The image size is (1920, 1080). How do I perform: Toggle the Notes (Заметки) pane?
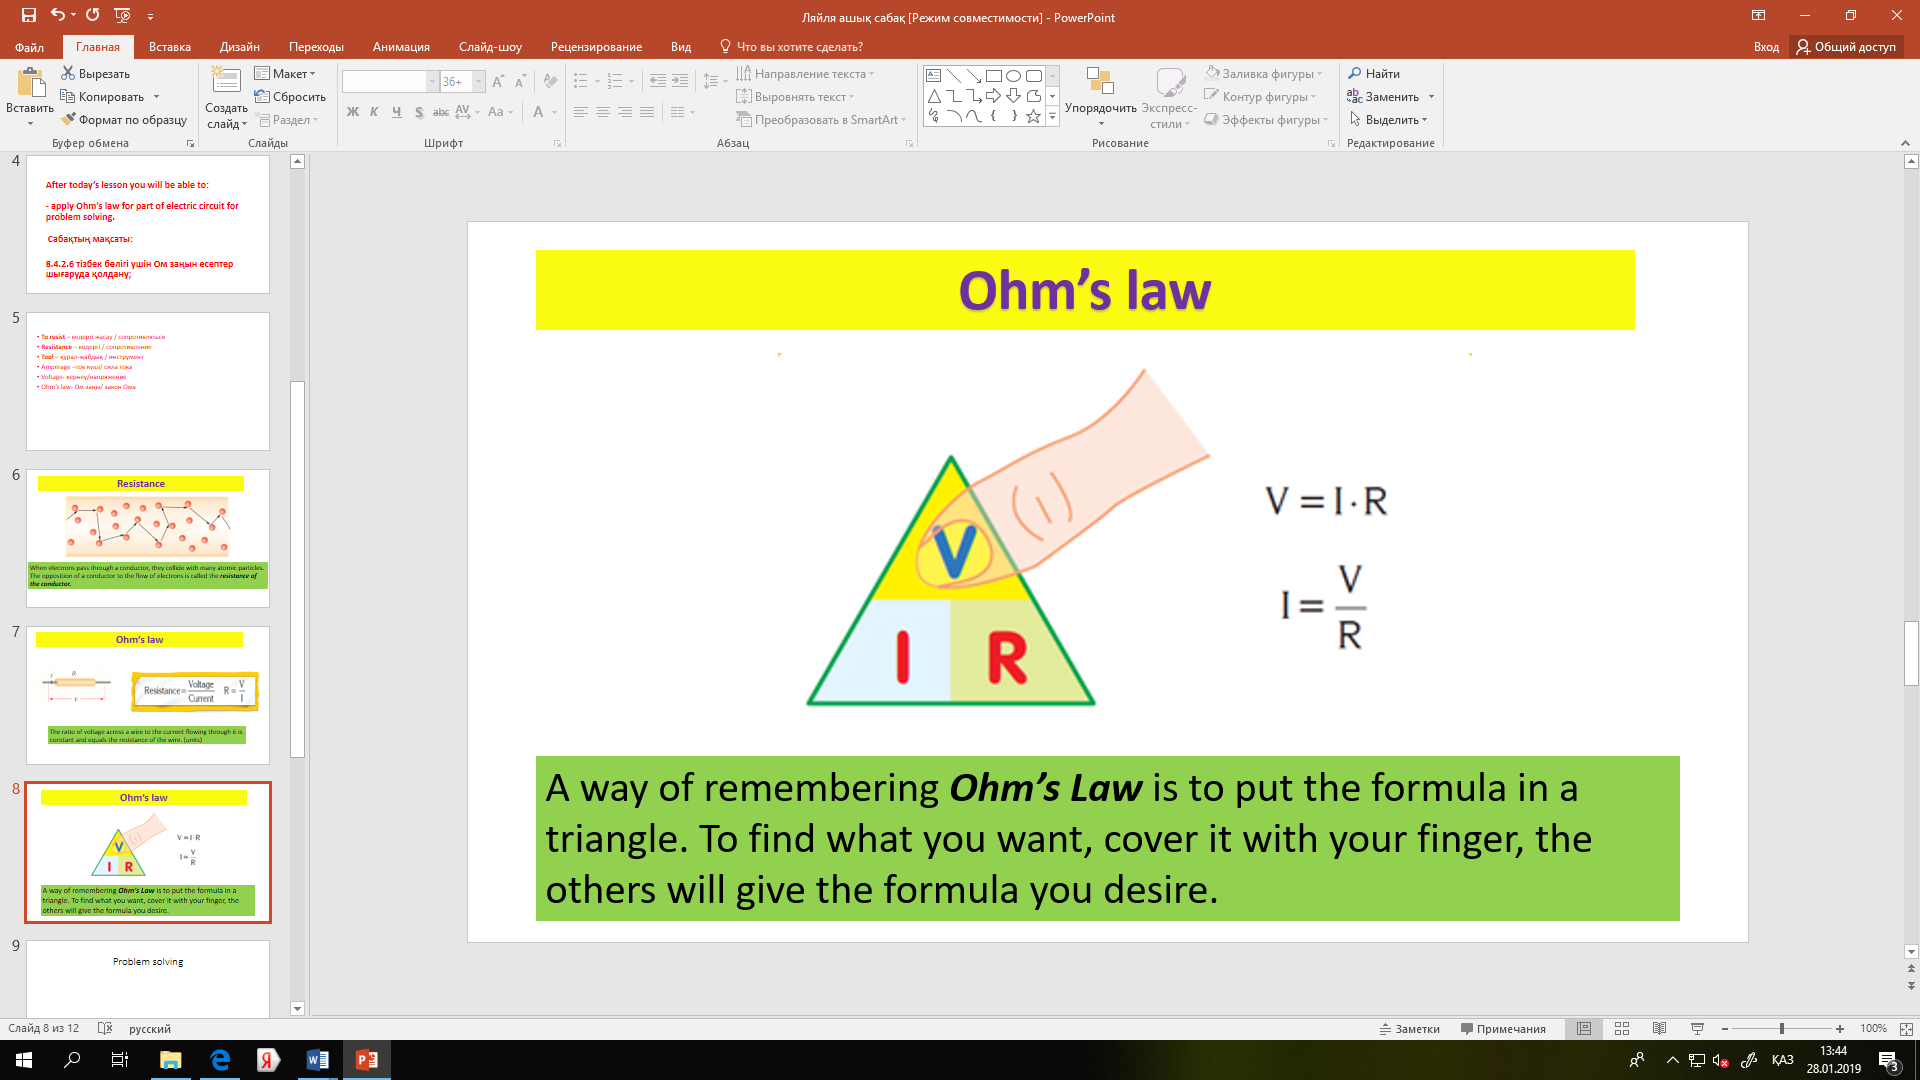1410,1028
